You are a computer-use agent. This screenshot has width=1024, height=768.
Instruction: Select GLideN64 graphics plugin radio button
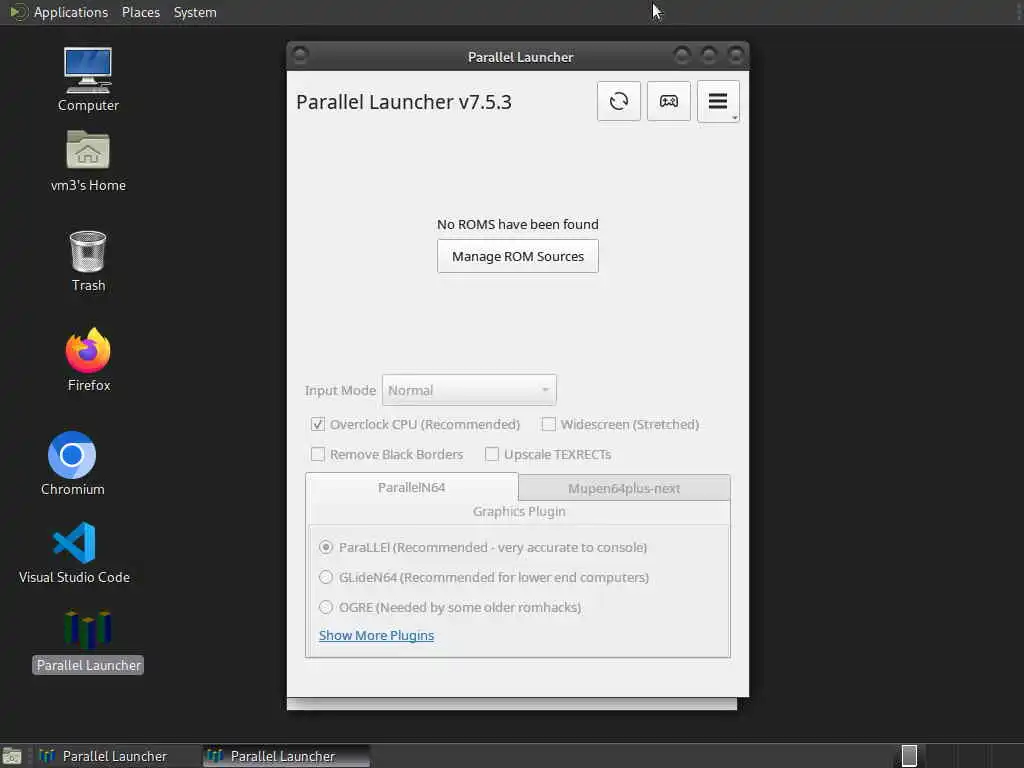coord(326,577)
